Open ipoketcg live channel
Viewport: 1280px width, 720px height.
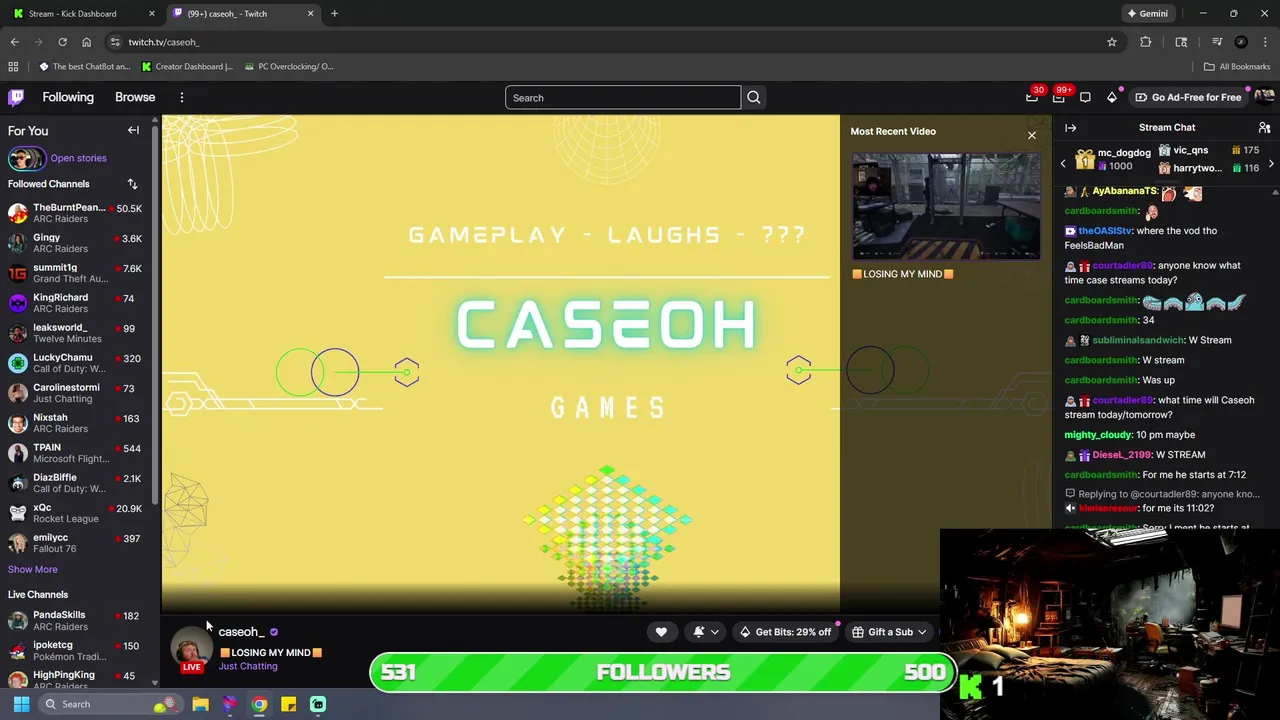[76, 650]
